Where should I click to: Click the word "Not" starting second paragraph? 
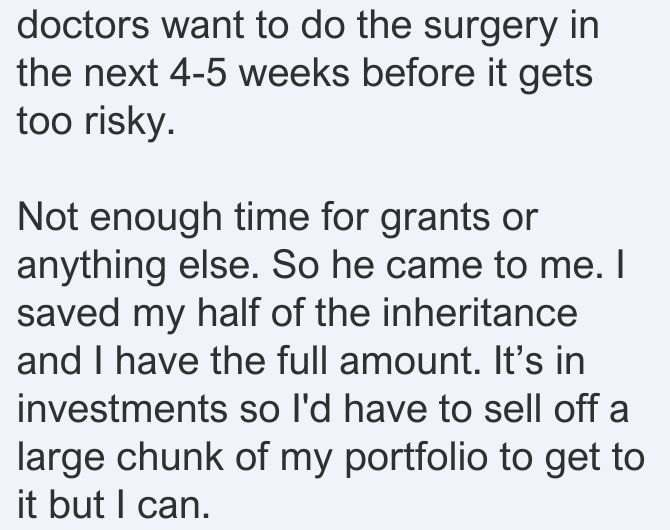[x=47, y=217]
